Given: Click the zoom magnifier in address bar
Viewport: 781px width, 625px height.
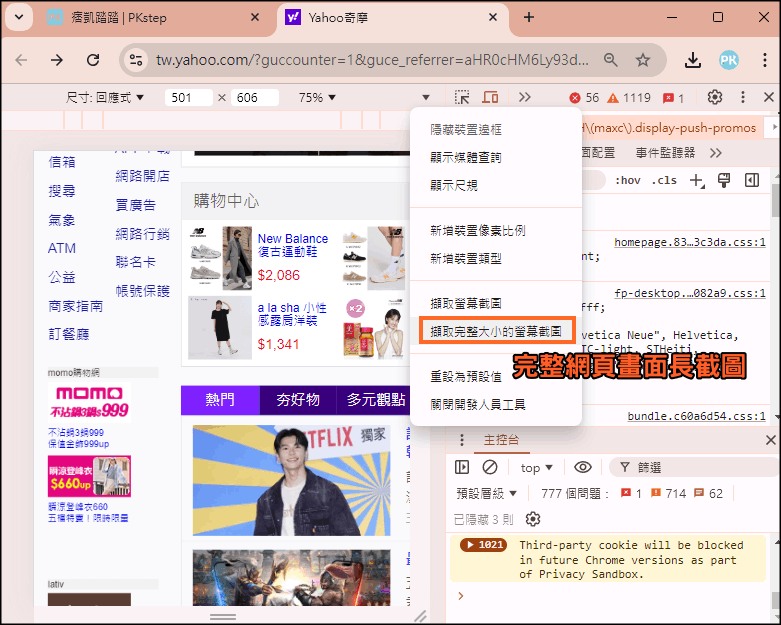Looking at the screenshot, I should pos(611,60).
